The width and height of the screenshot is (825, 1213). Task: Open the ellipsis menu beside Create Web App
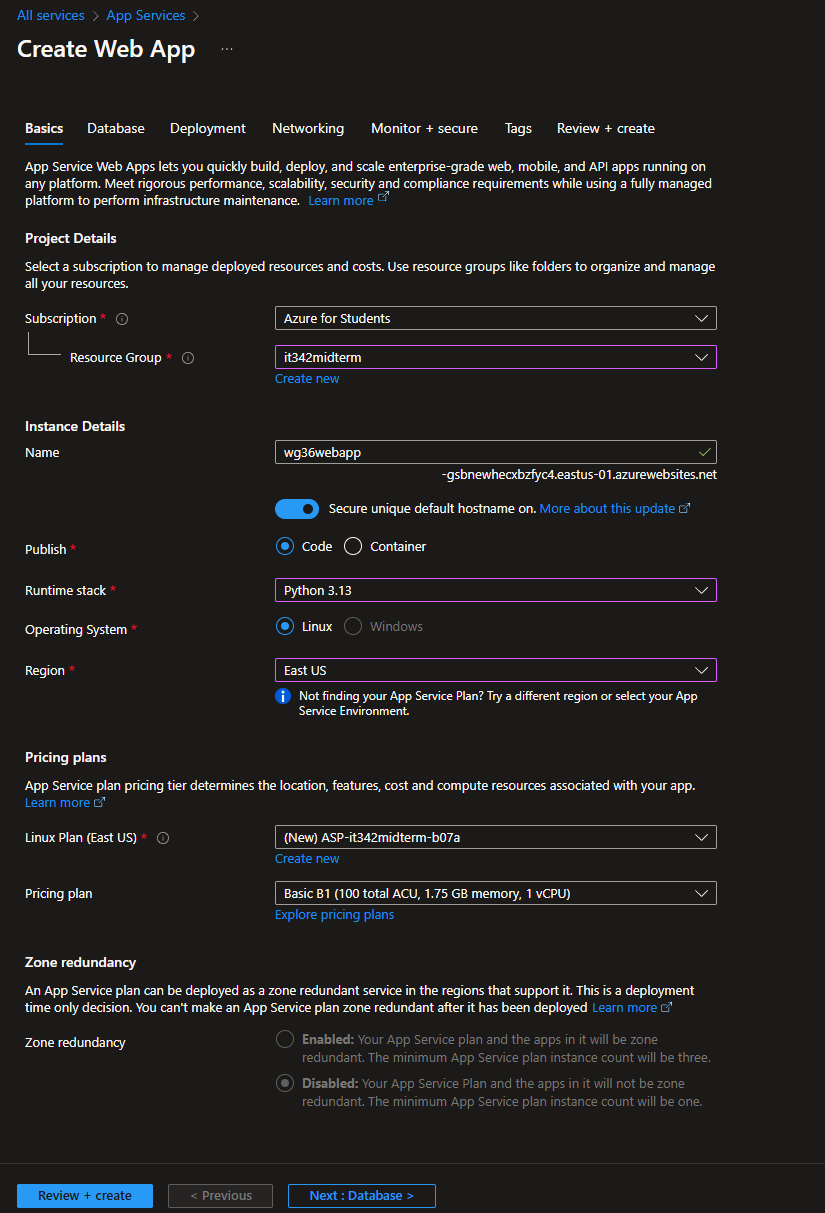[x=227, y=49]
